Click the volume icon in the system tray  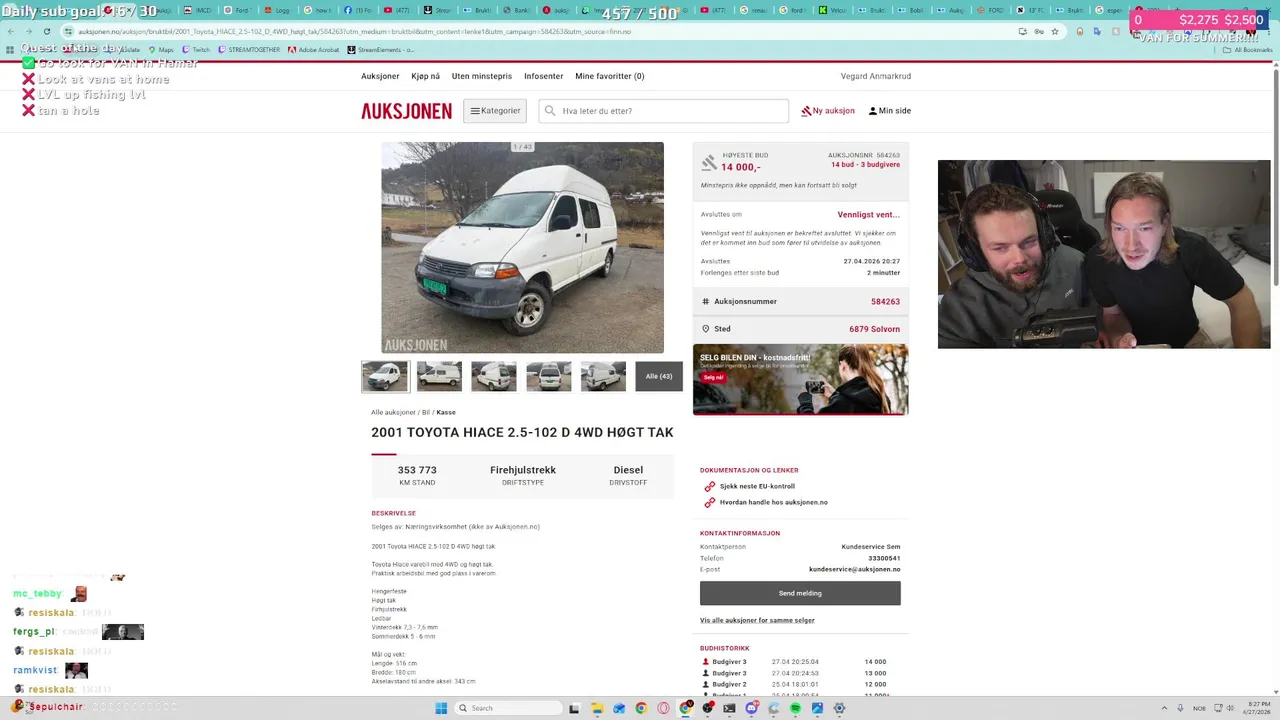coord(1230,708)
